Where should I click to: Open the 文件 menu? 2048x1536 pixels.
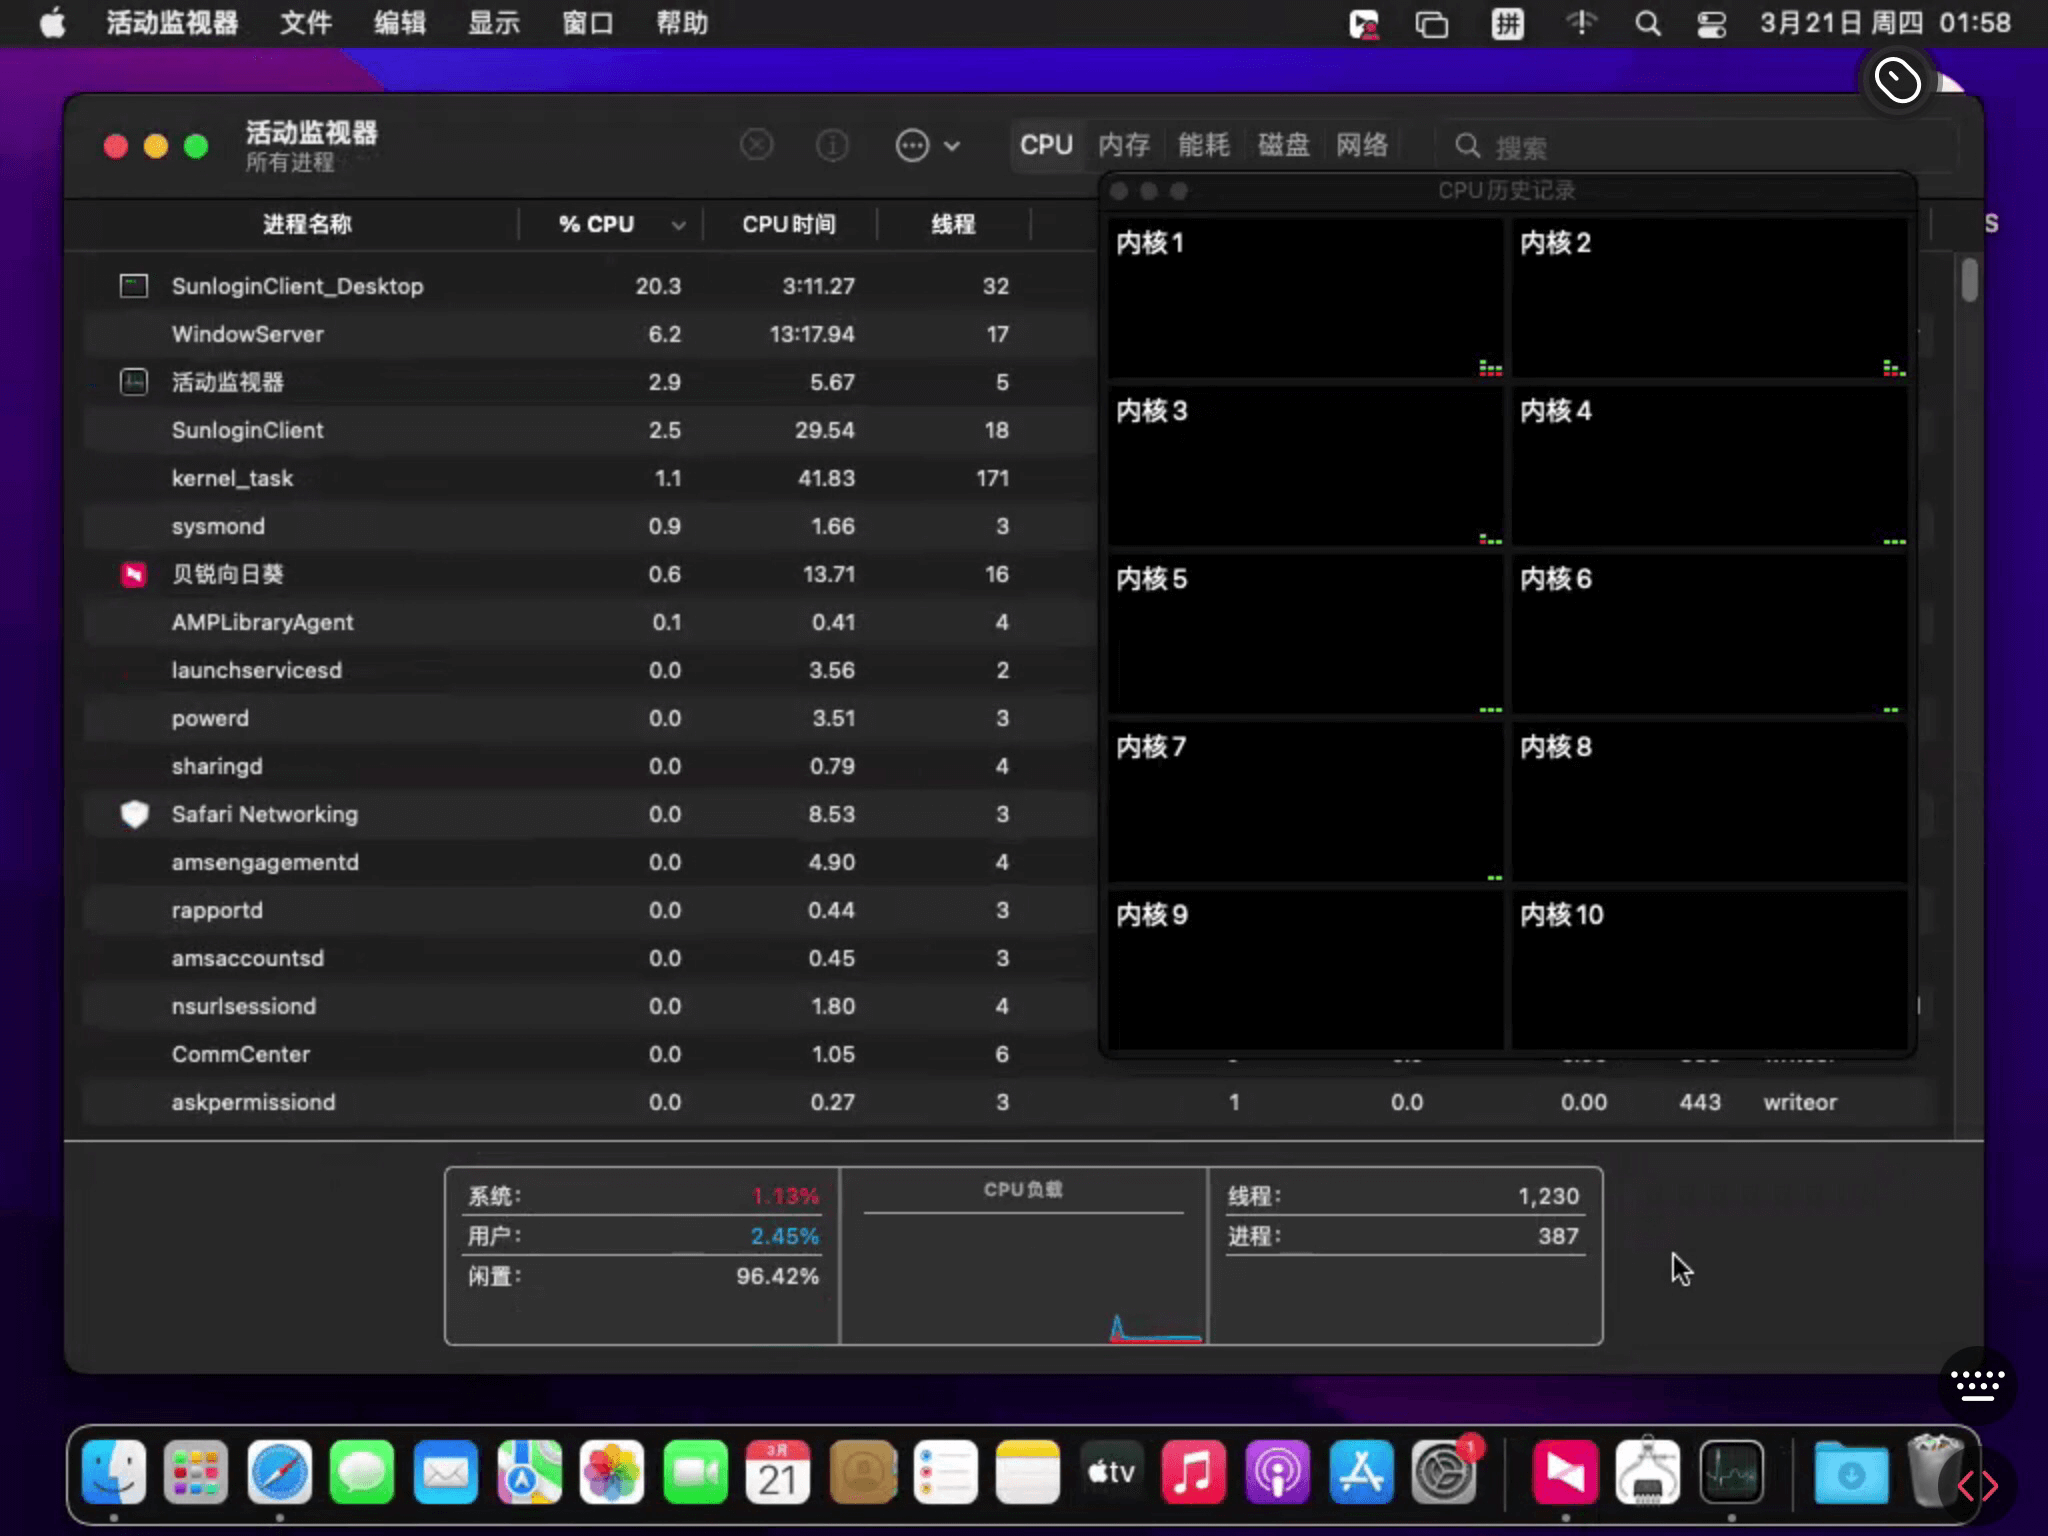point(305,23)
